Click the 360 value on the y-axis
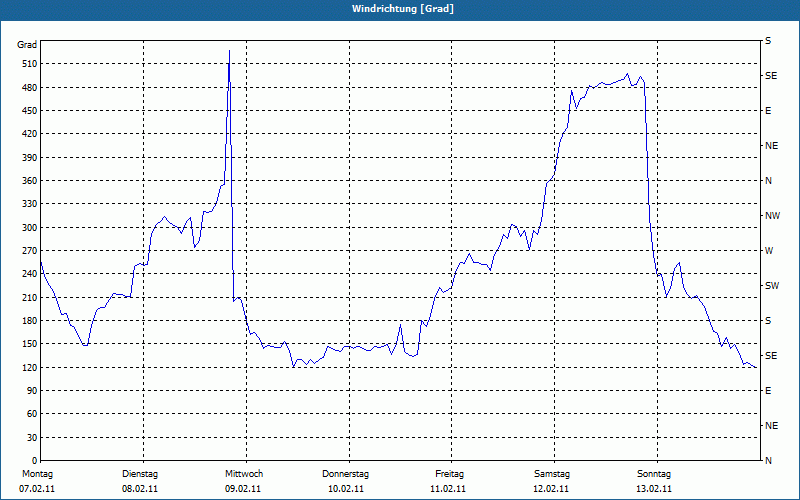 click(x=29, y=181)
